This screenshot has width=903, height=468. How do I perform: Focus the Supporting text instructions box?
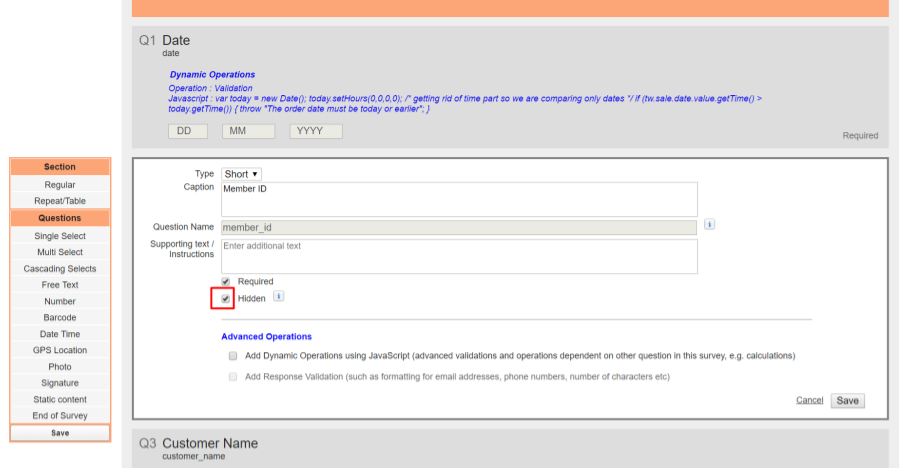click(x=459, y=256)
